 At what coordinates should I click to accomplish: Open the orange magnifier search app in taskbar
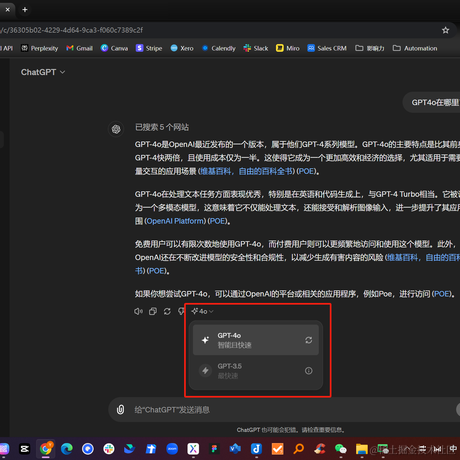299,449
